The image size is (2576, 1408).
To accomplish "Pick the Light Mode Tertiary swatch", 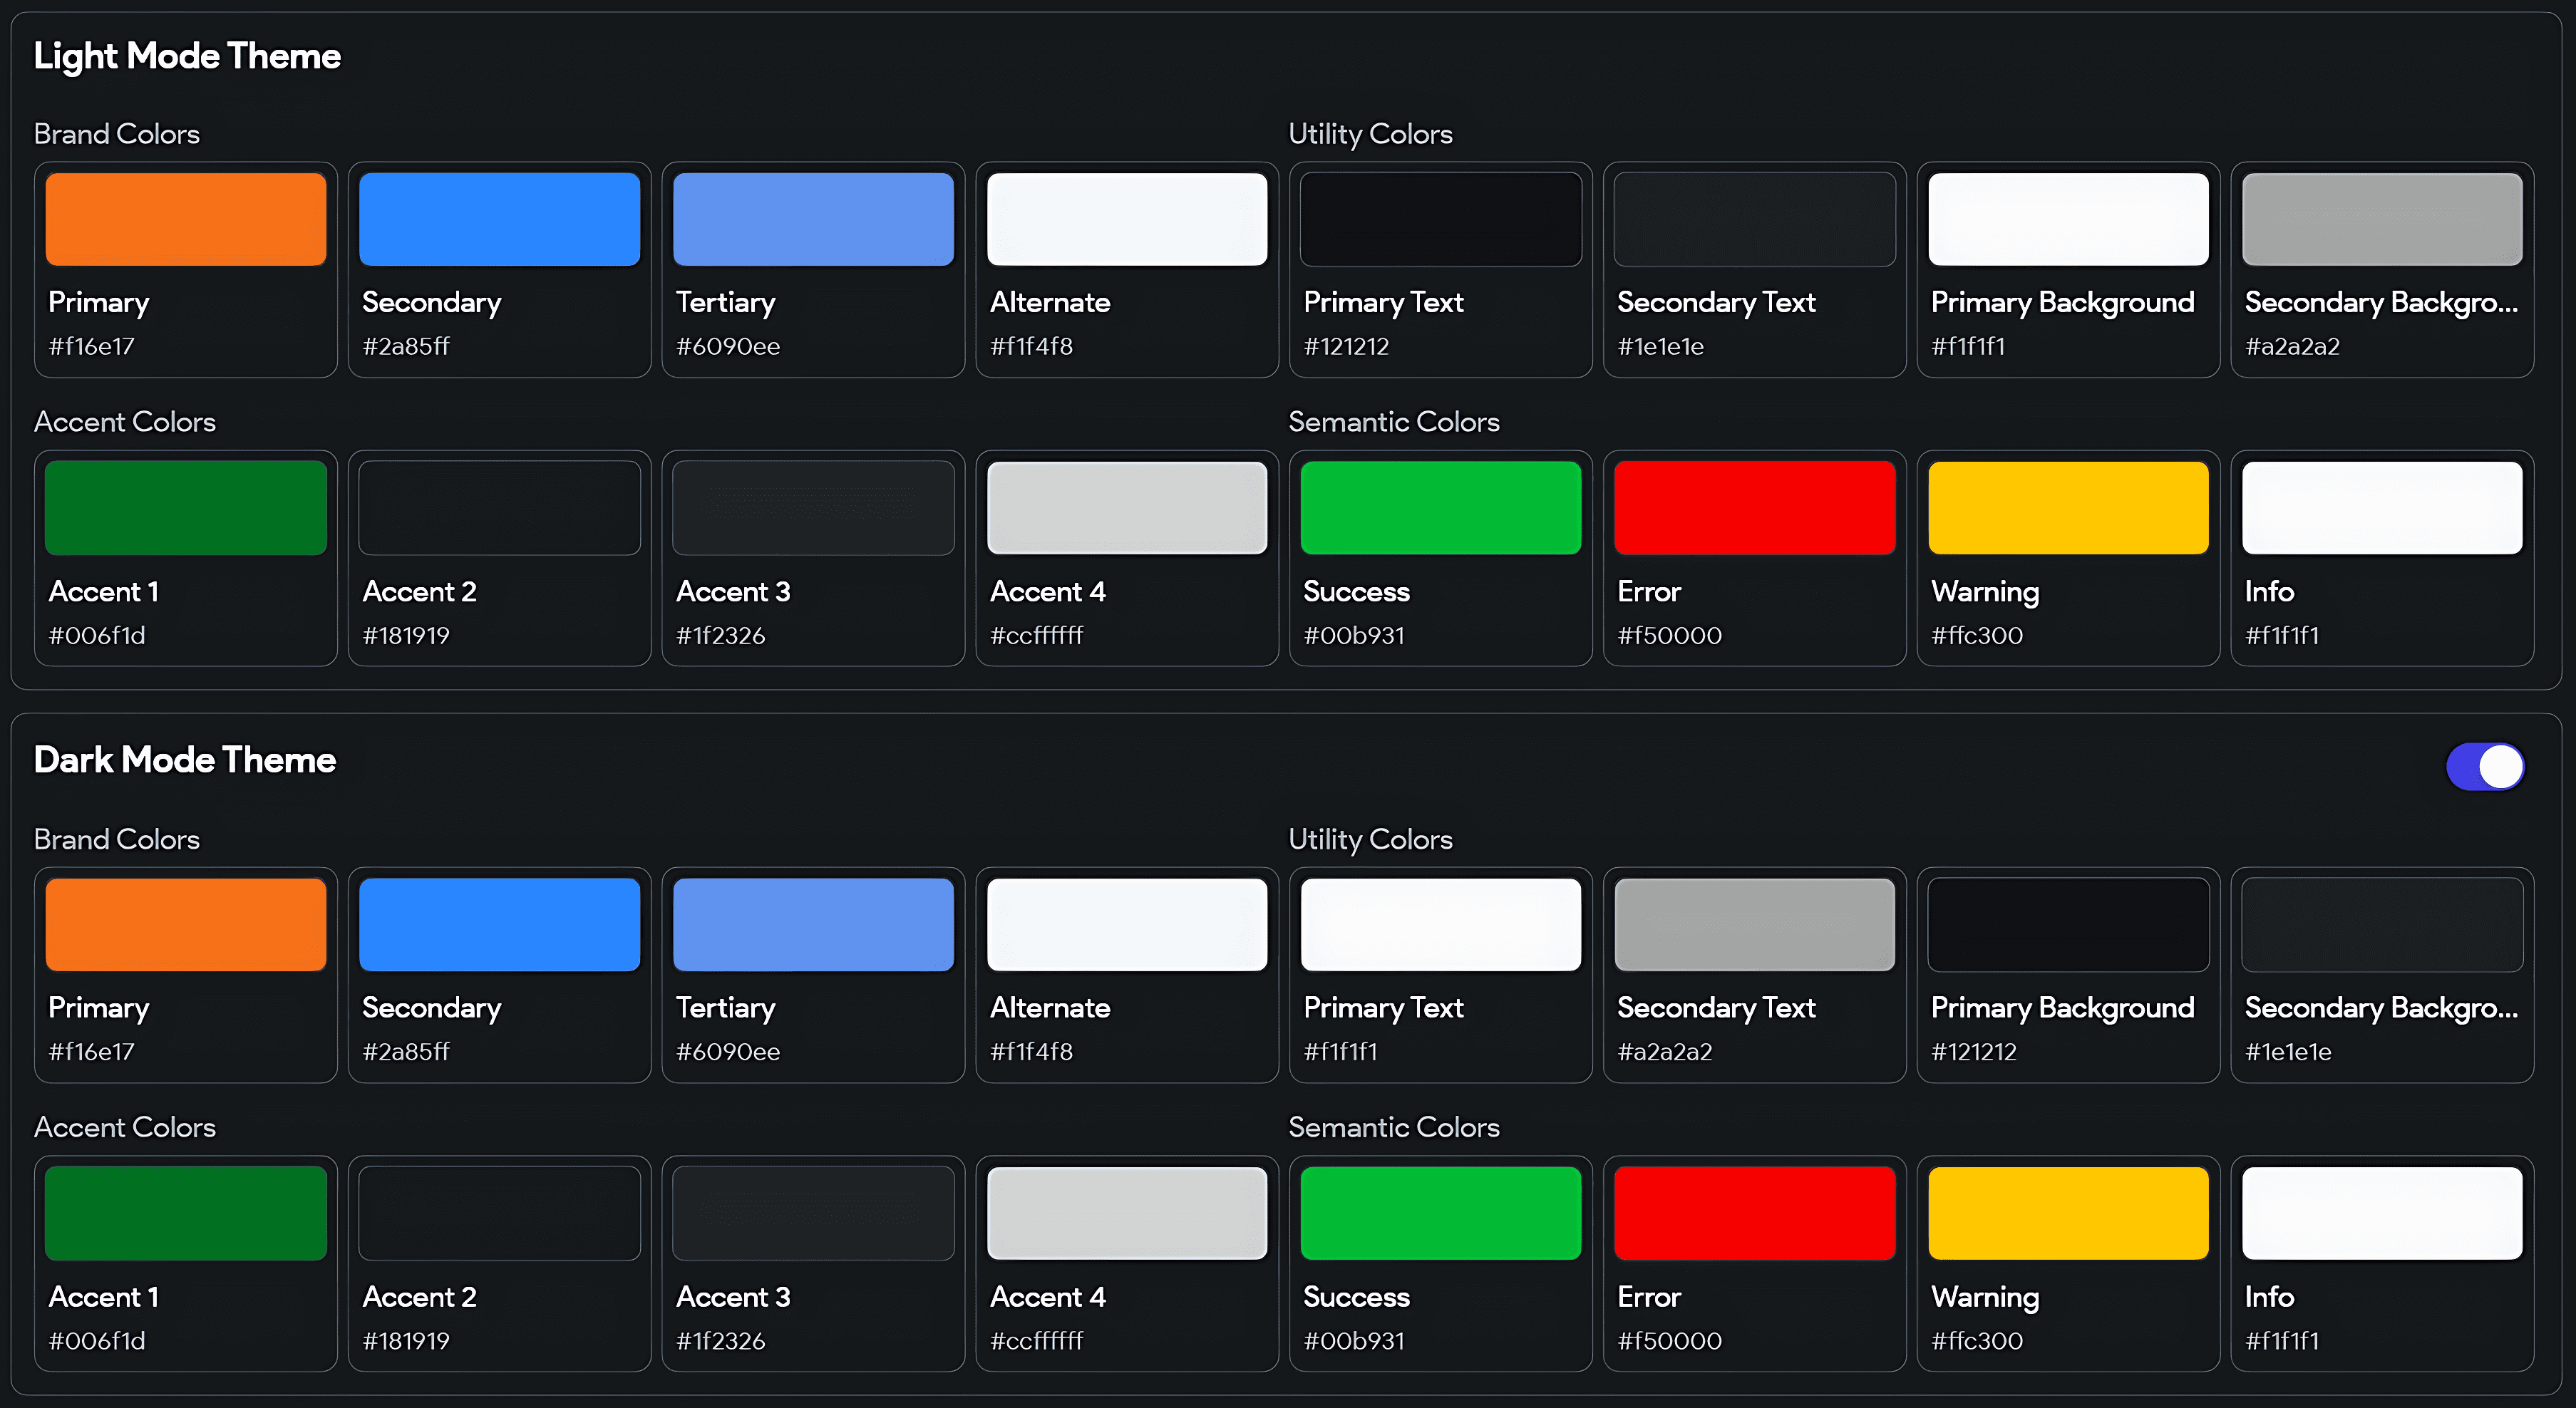I will coord(813,219).
